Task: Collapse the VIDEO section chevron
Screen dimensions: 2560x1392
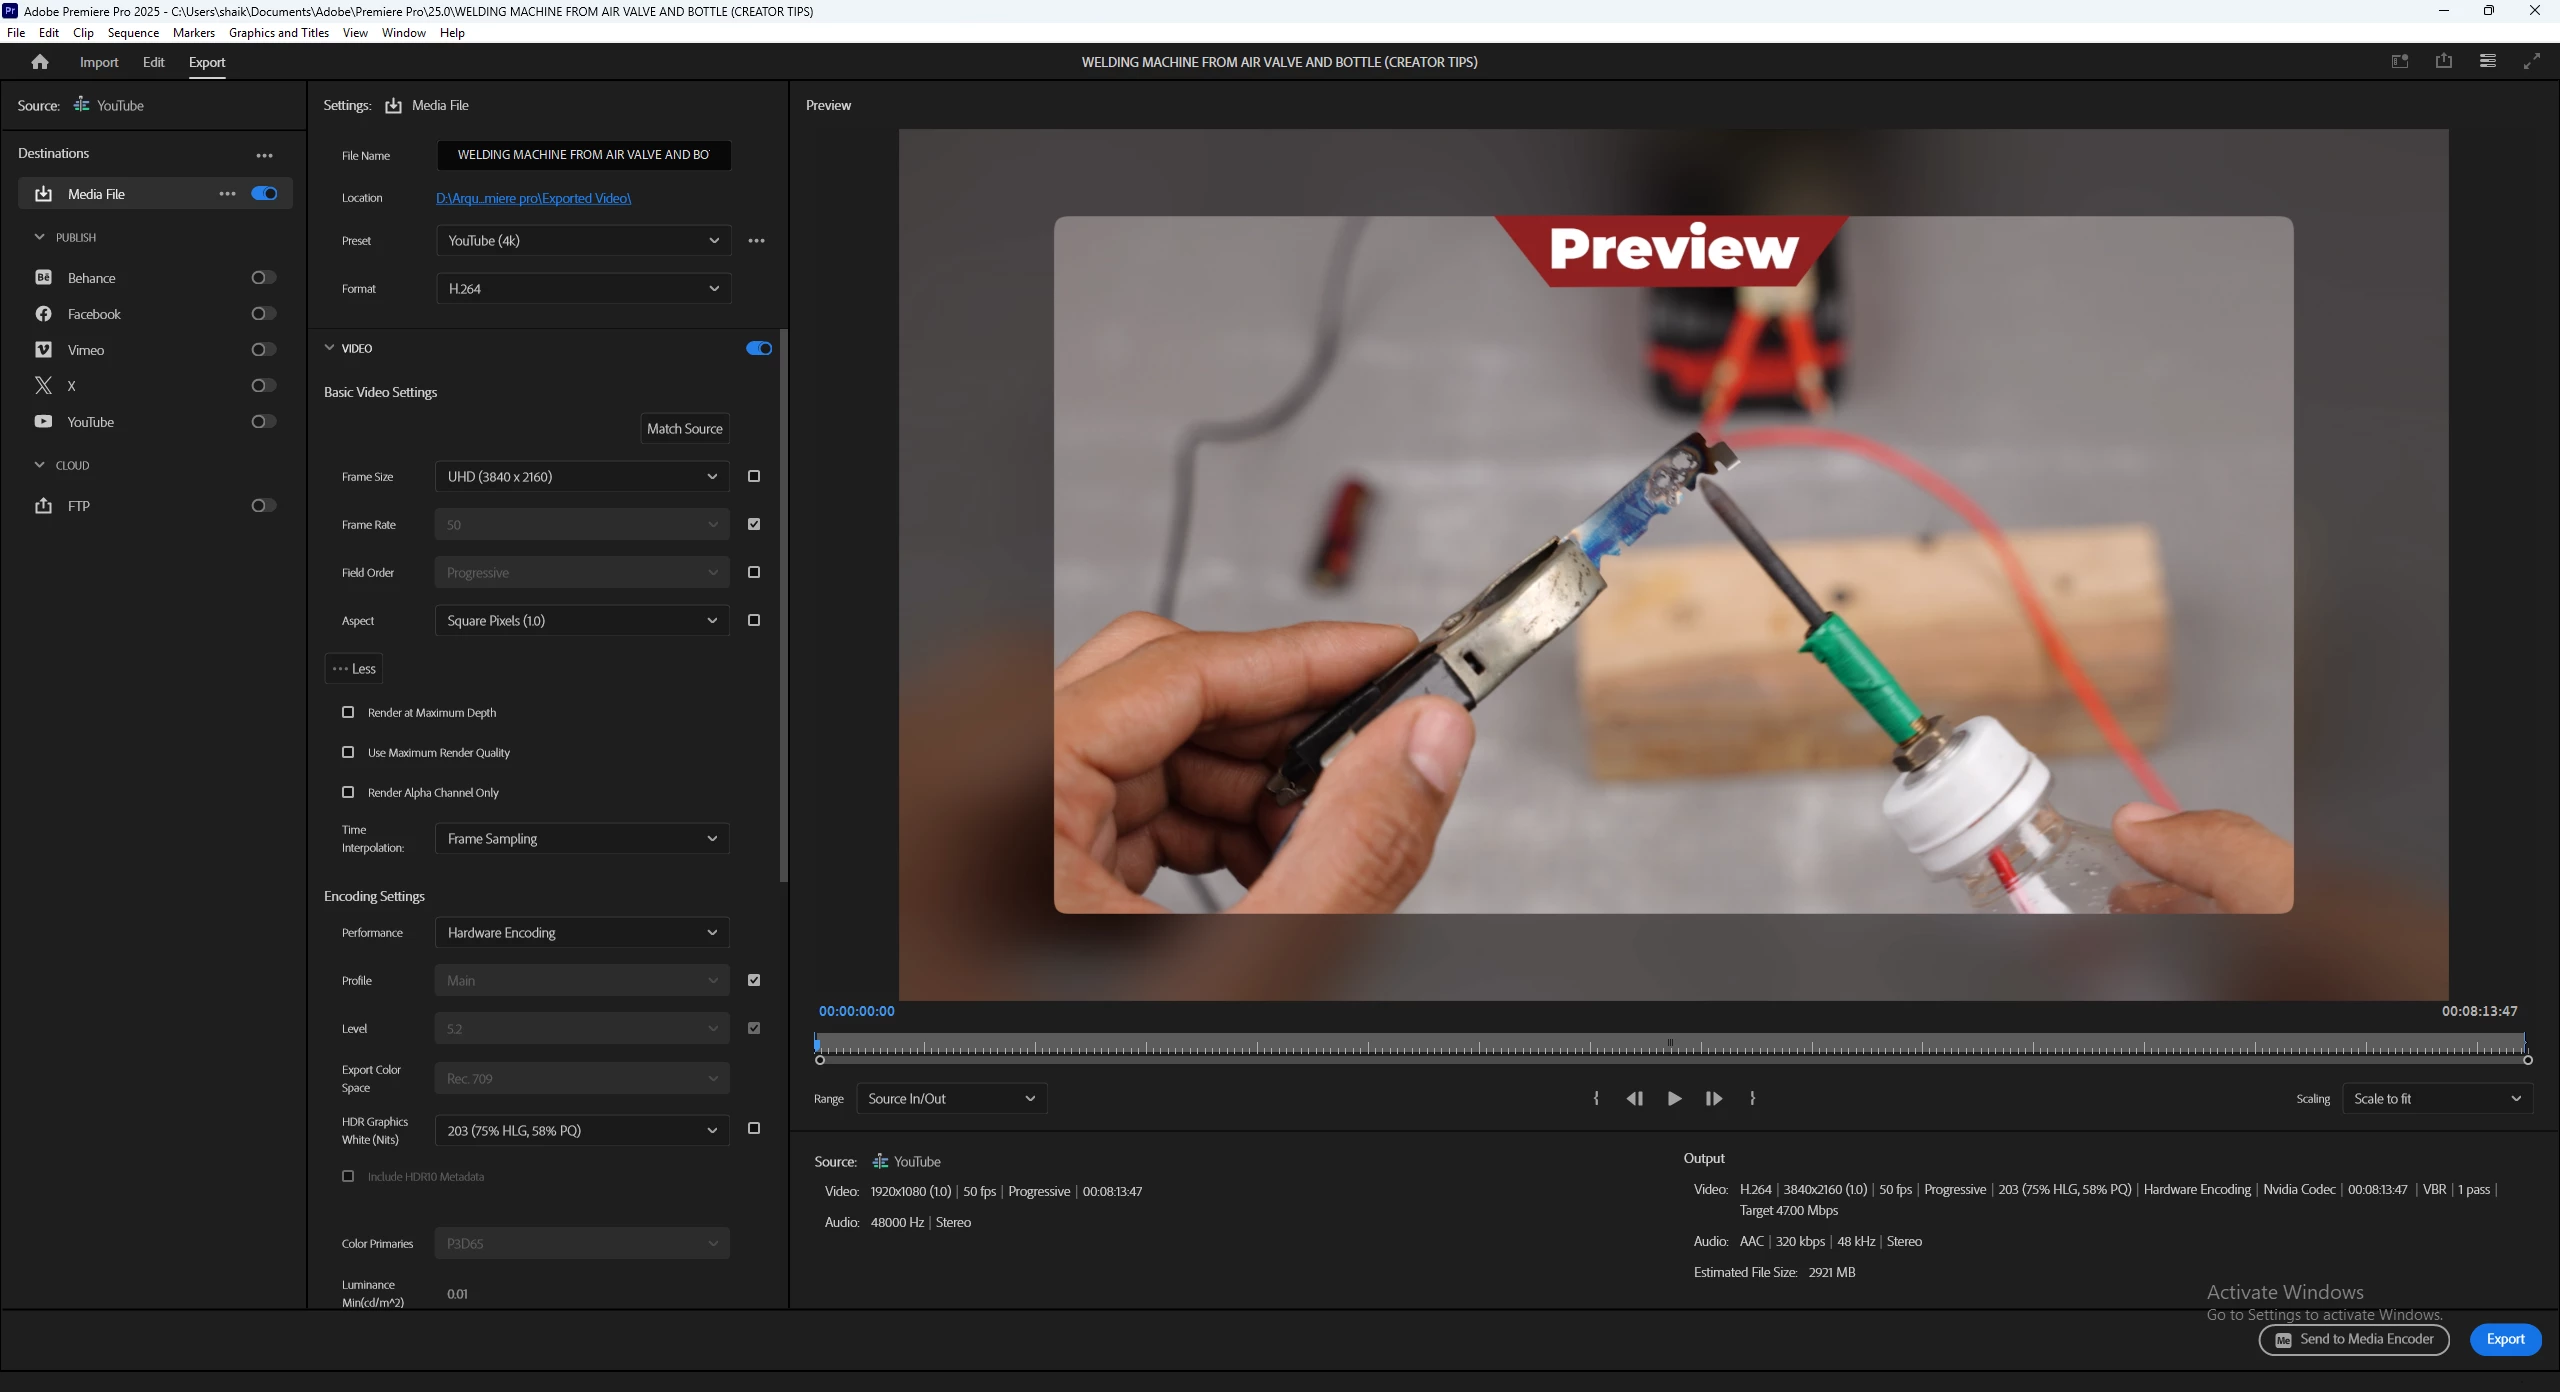Action: pos(330,348)
